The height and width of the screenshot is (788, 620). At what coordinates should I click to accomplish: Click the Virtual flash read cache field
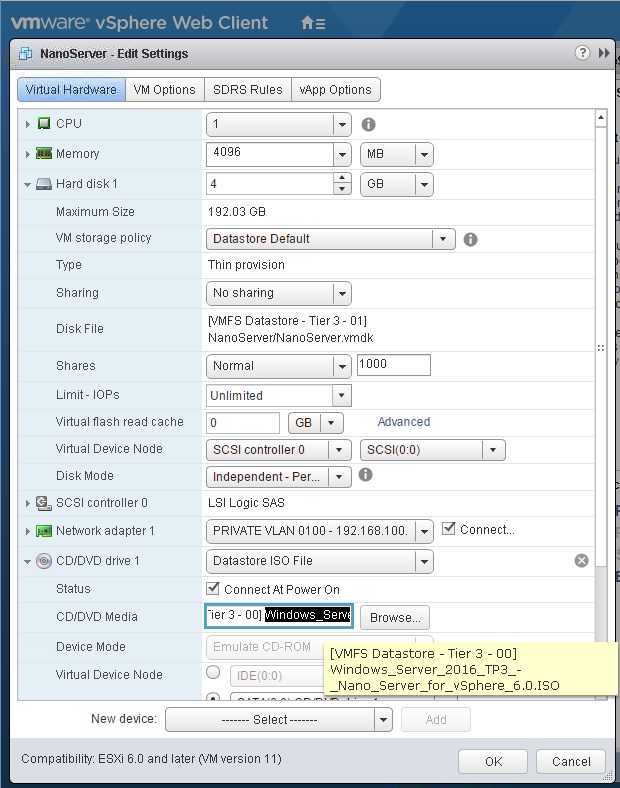[x=243, y=423]
